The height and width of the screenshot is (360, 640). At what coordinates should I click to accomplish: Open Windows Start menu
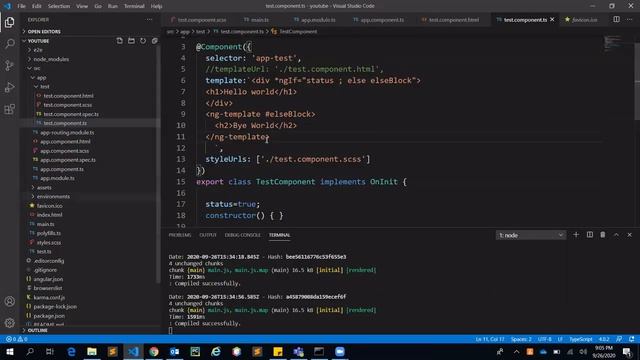(x=9, y=351)
